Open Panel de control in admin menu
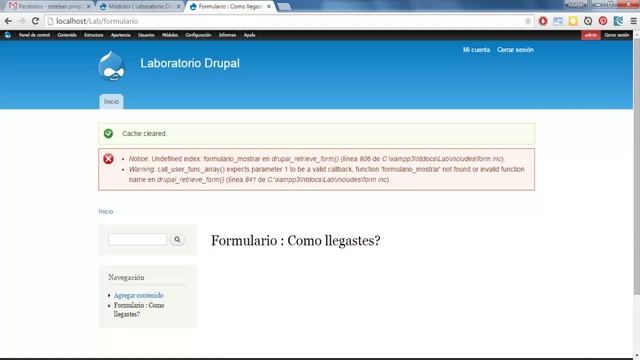This screenshot has height=360, width=640. pyautogui.click(x=34, y=35)
